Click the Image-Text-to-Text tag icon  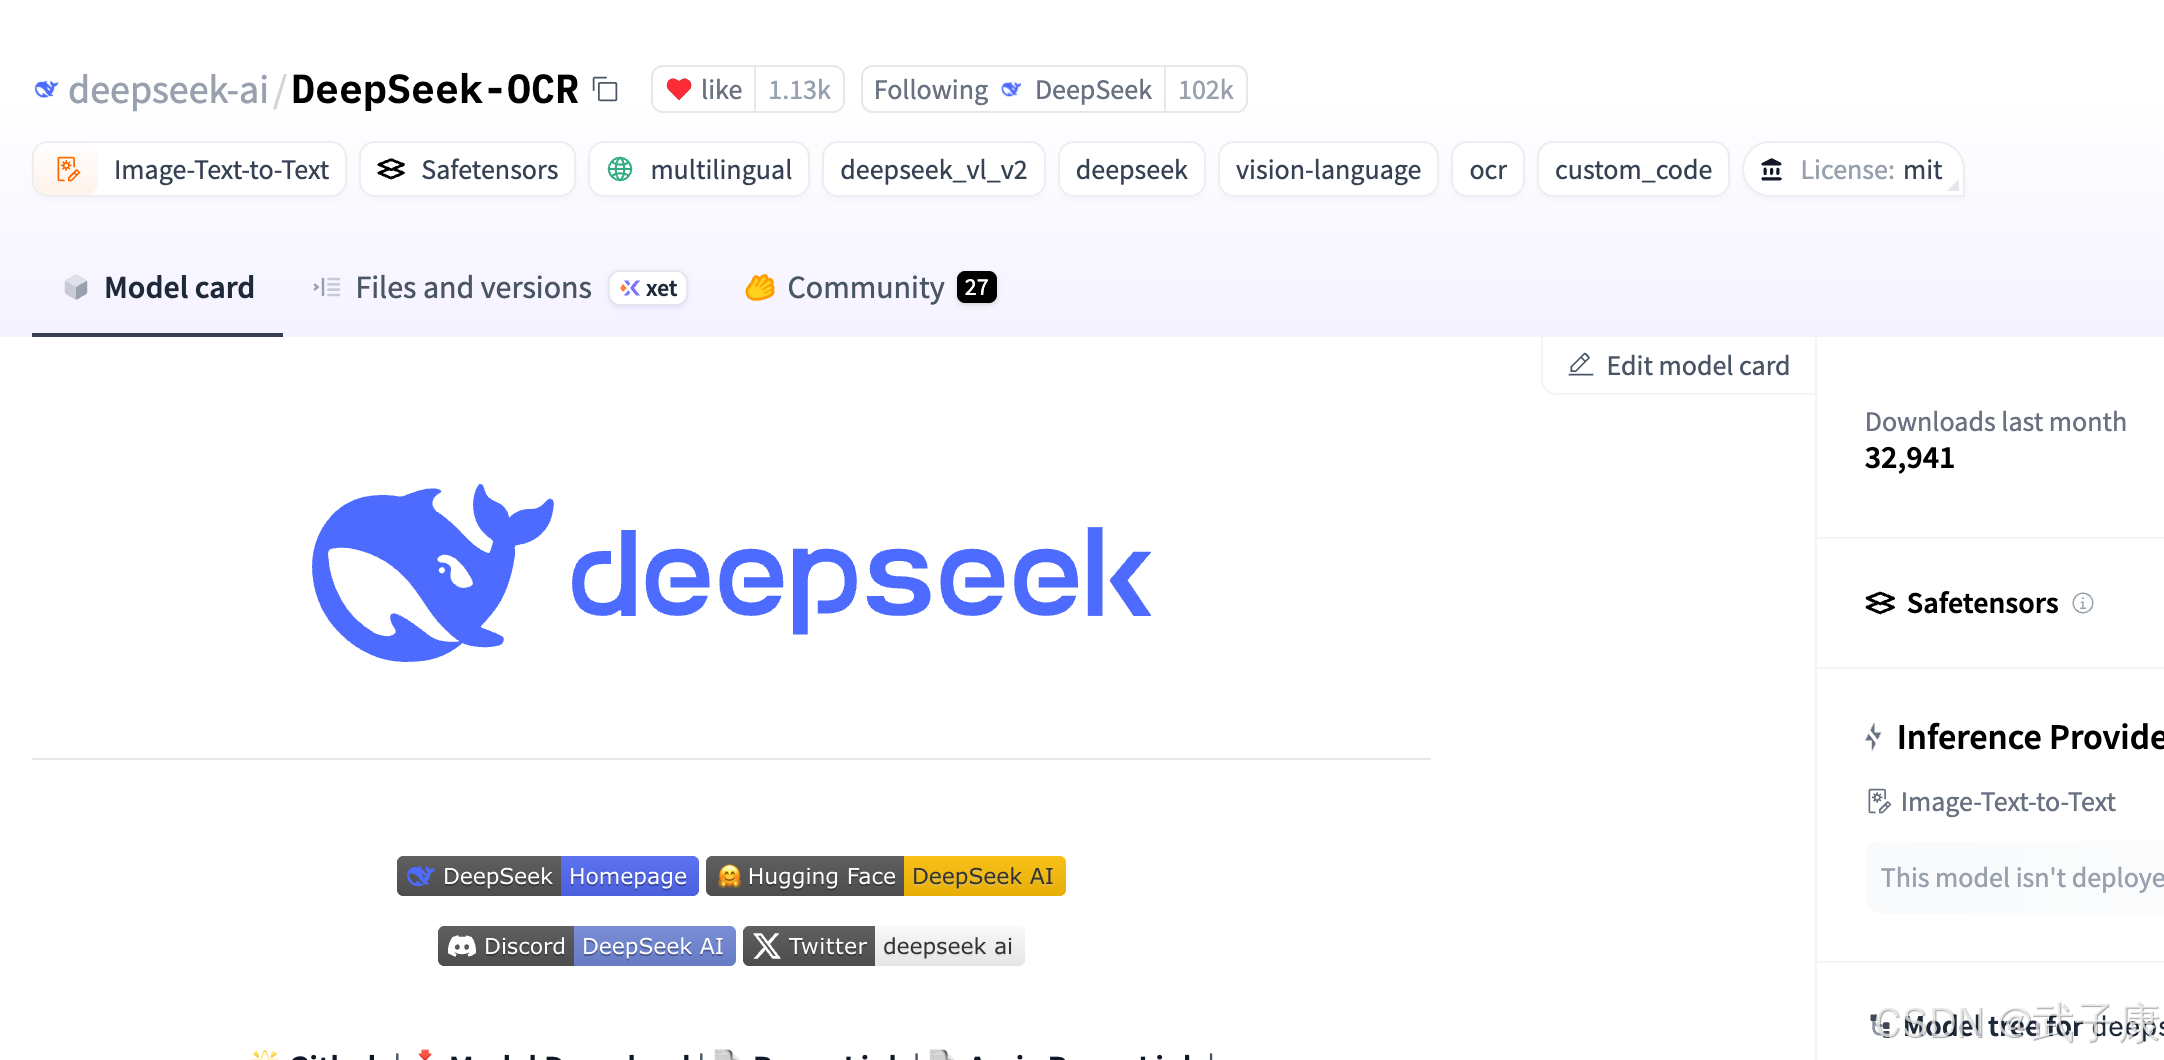pyautogui.click(x=68, y=170)
